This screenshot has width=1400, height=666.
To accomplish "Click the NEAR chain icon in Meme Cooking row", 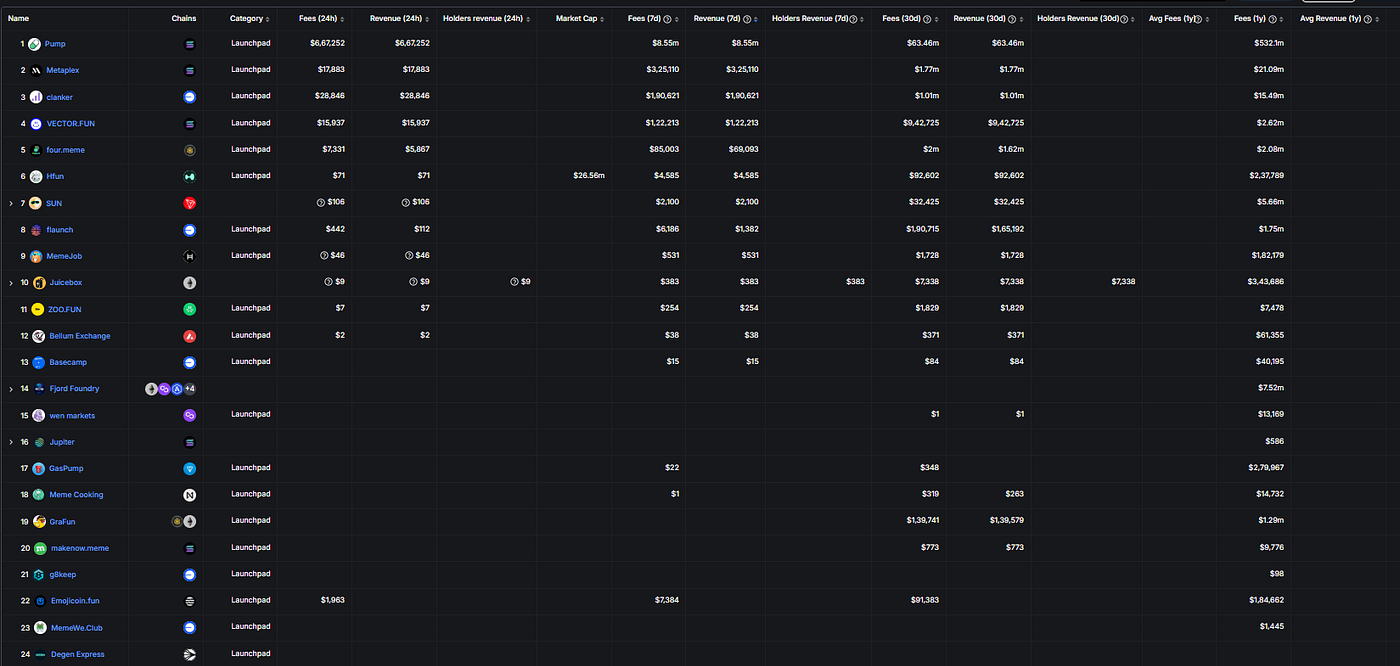I will (190, 495).
